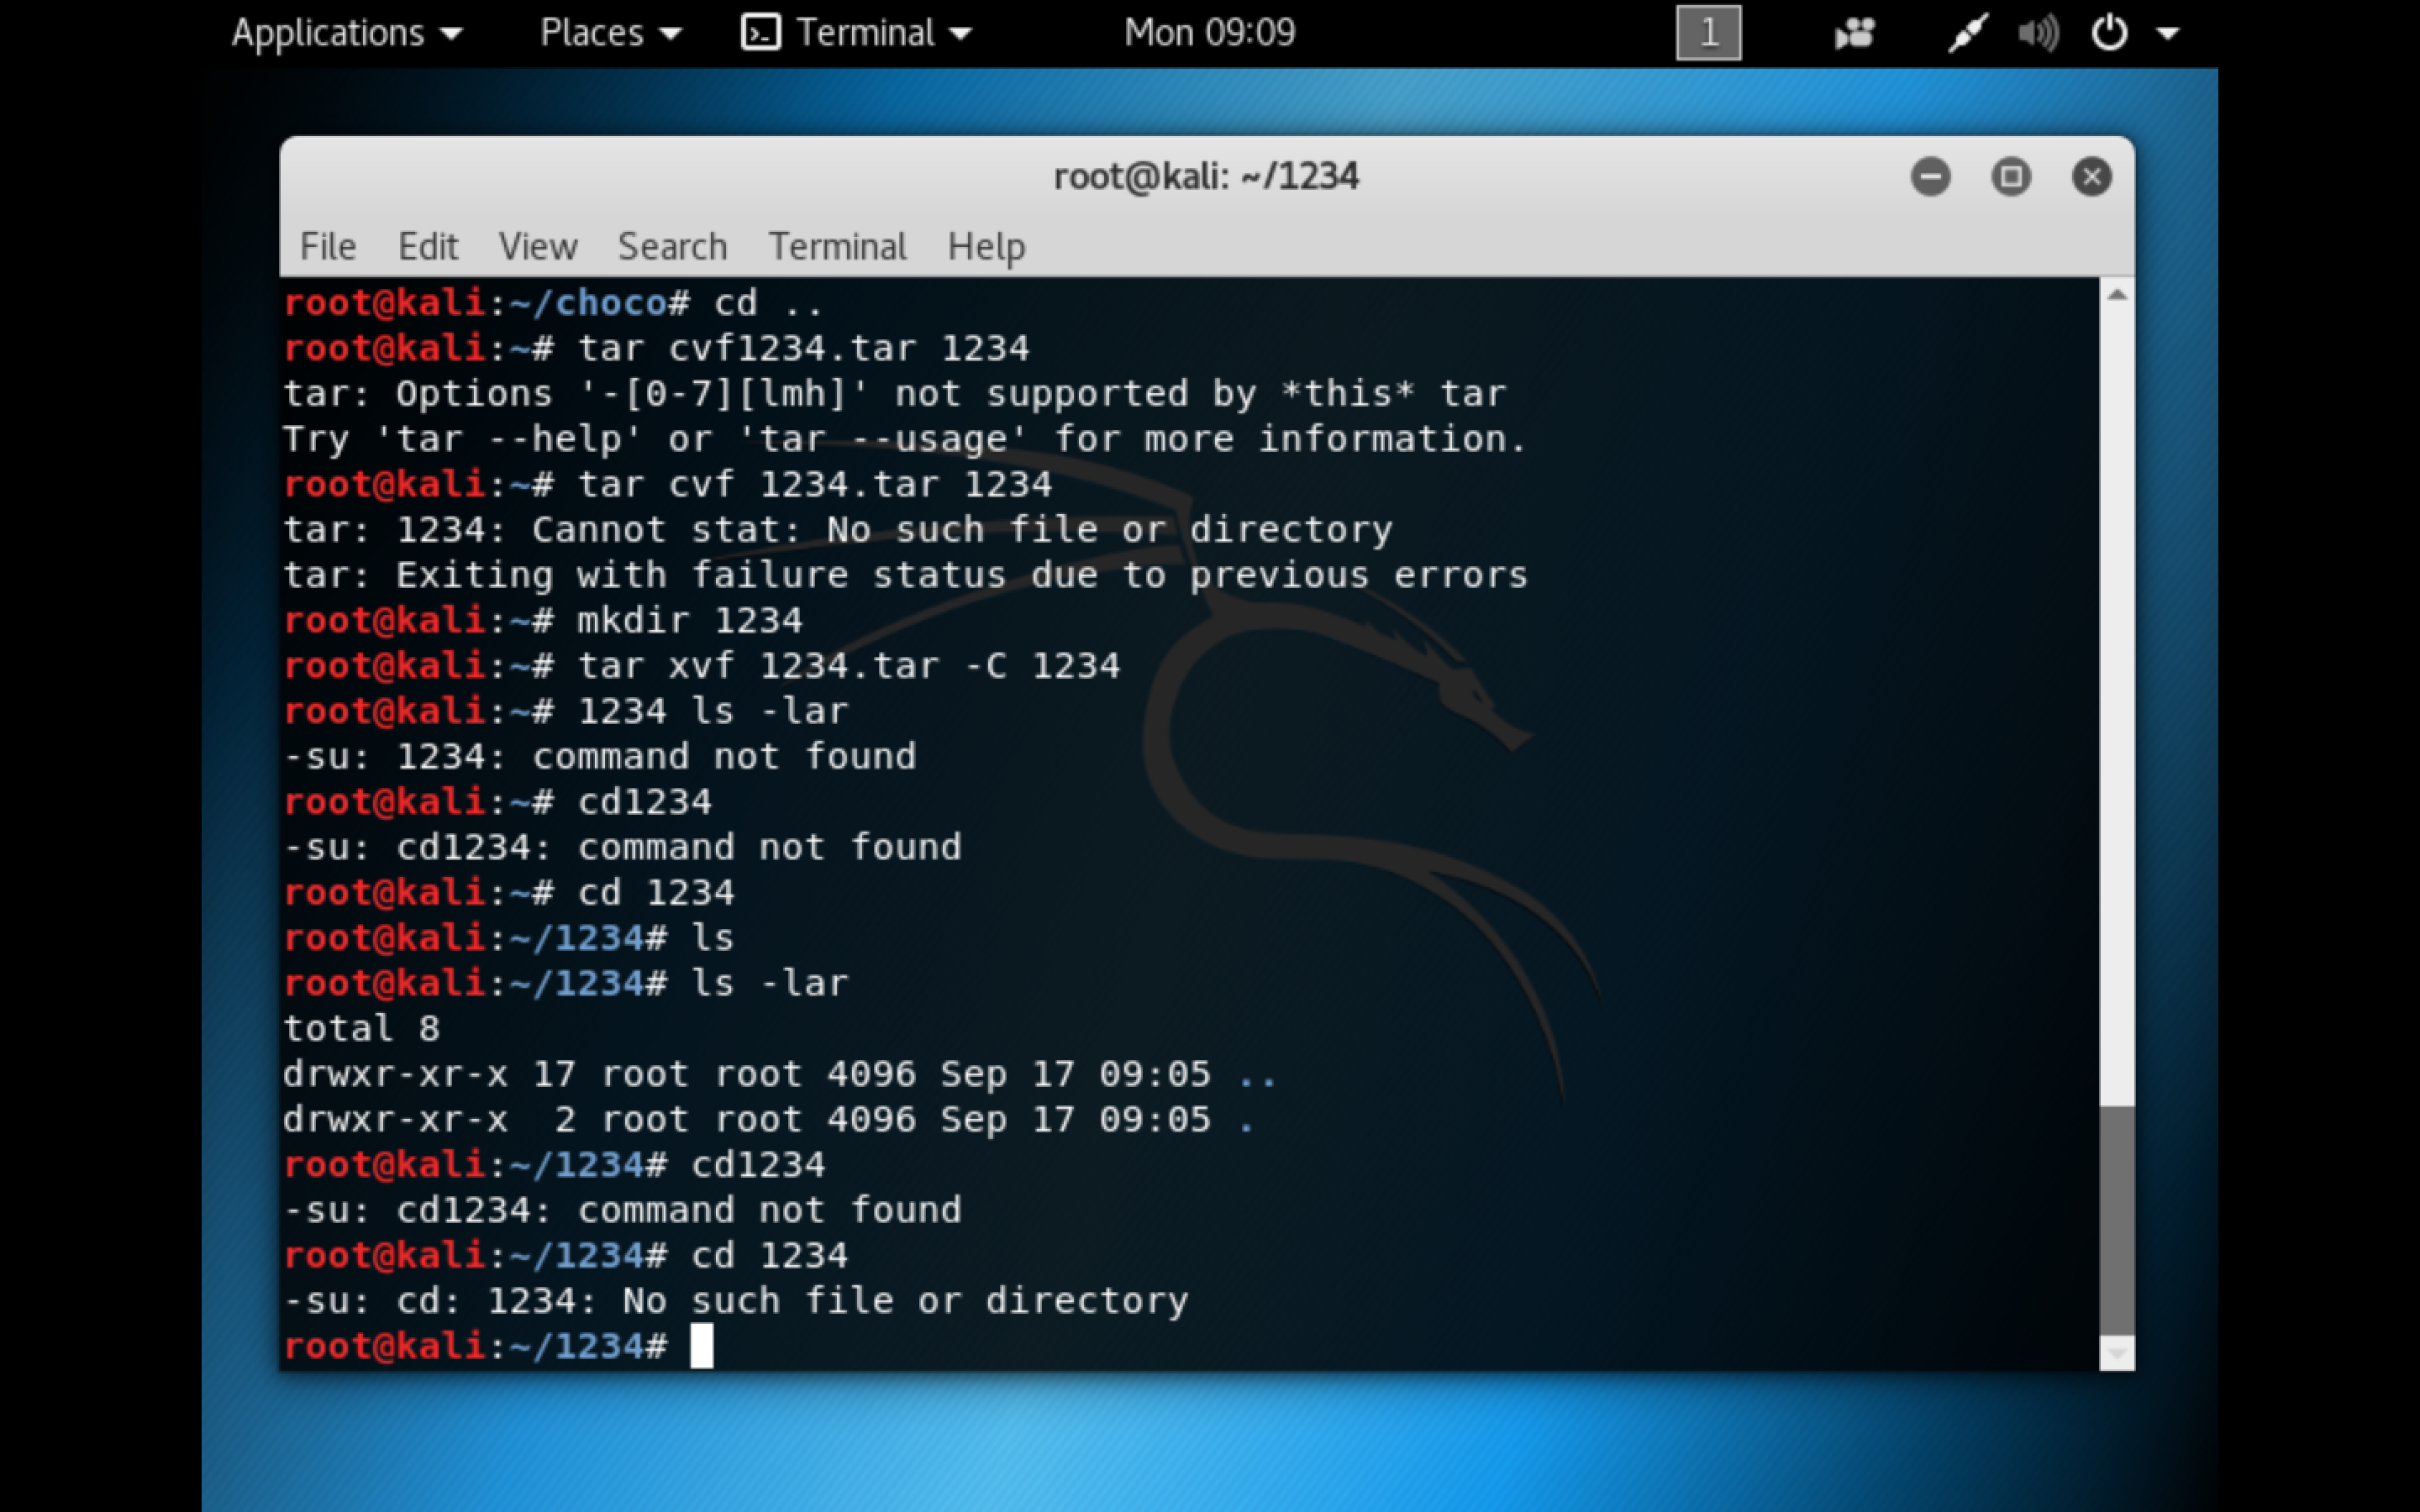Click the pen tool tray icon

point(1967,33)
